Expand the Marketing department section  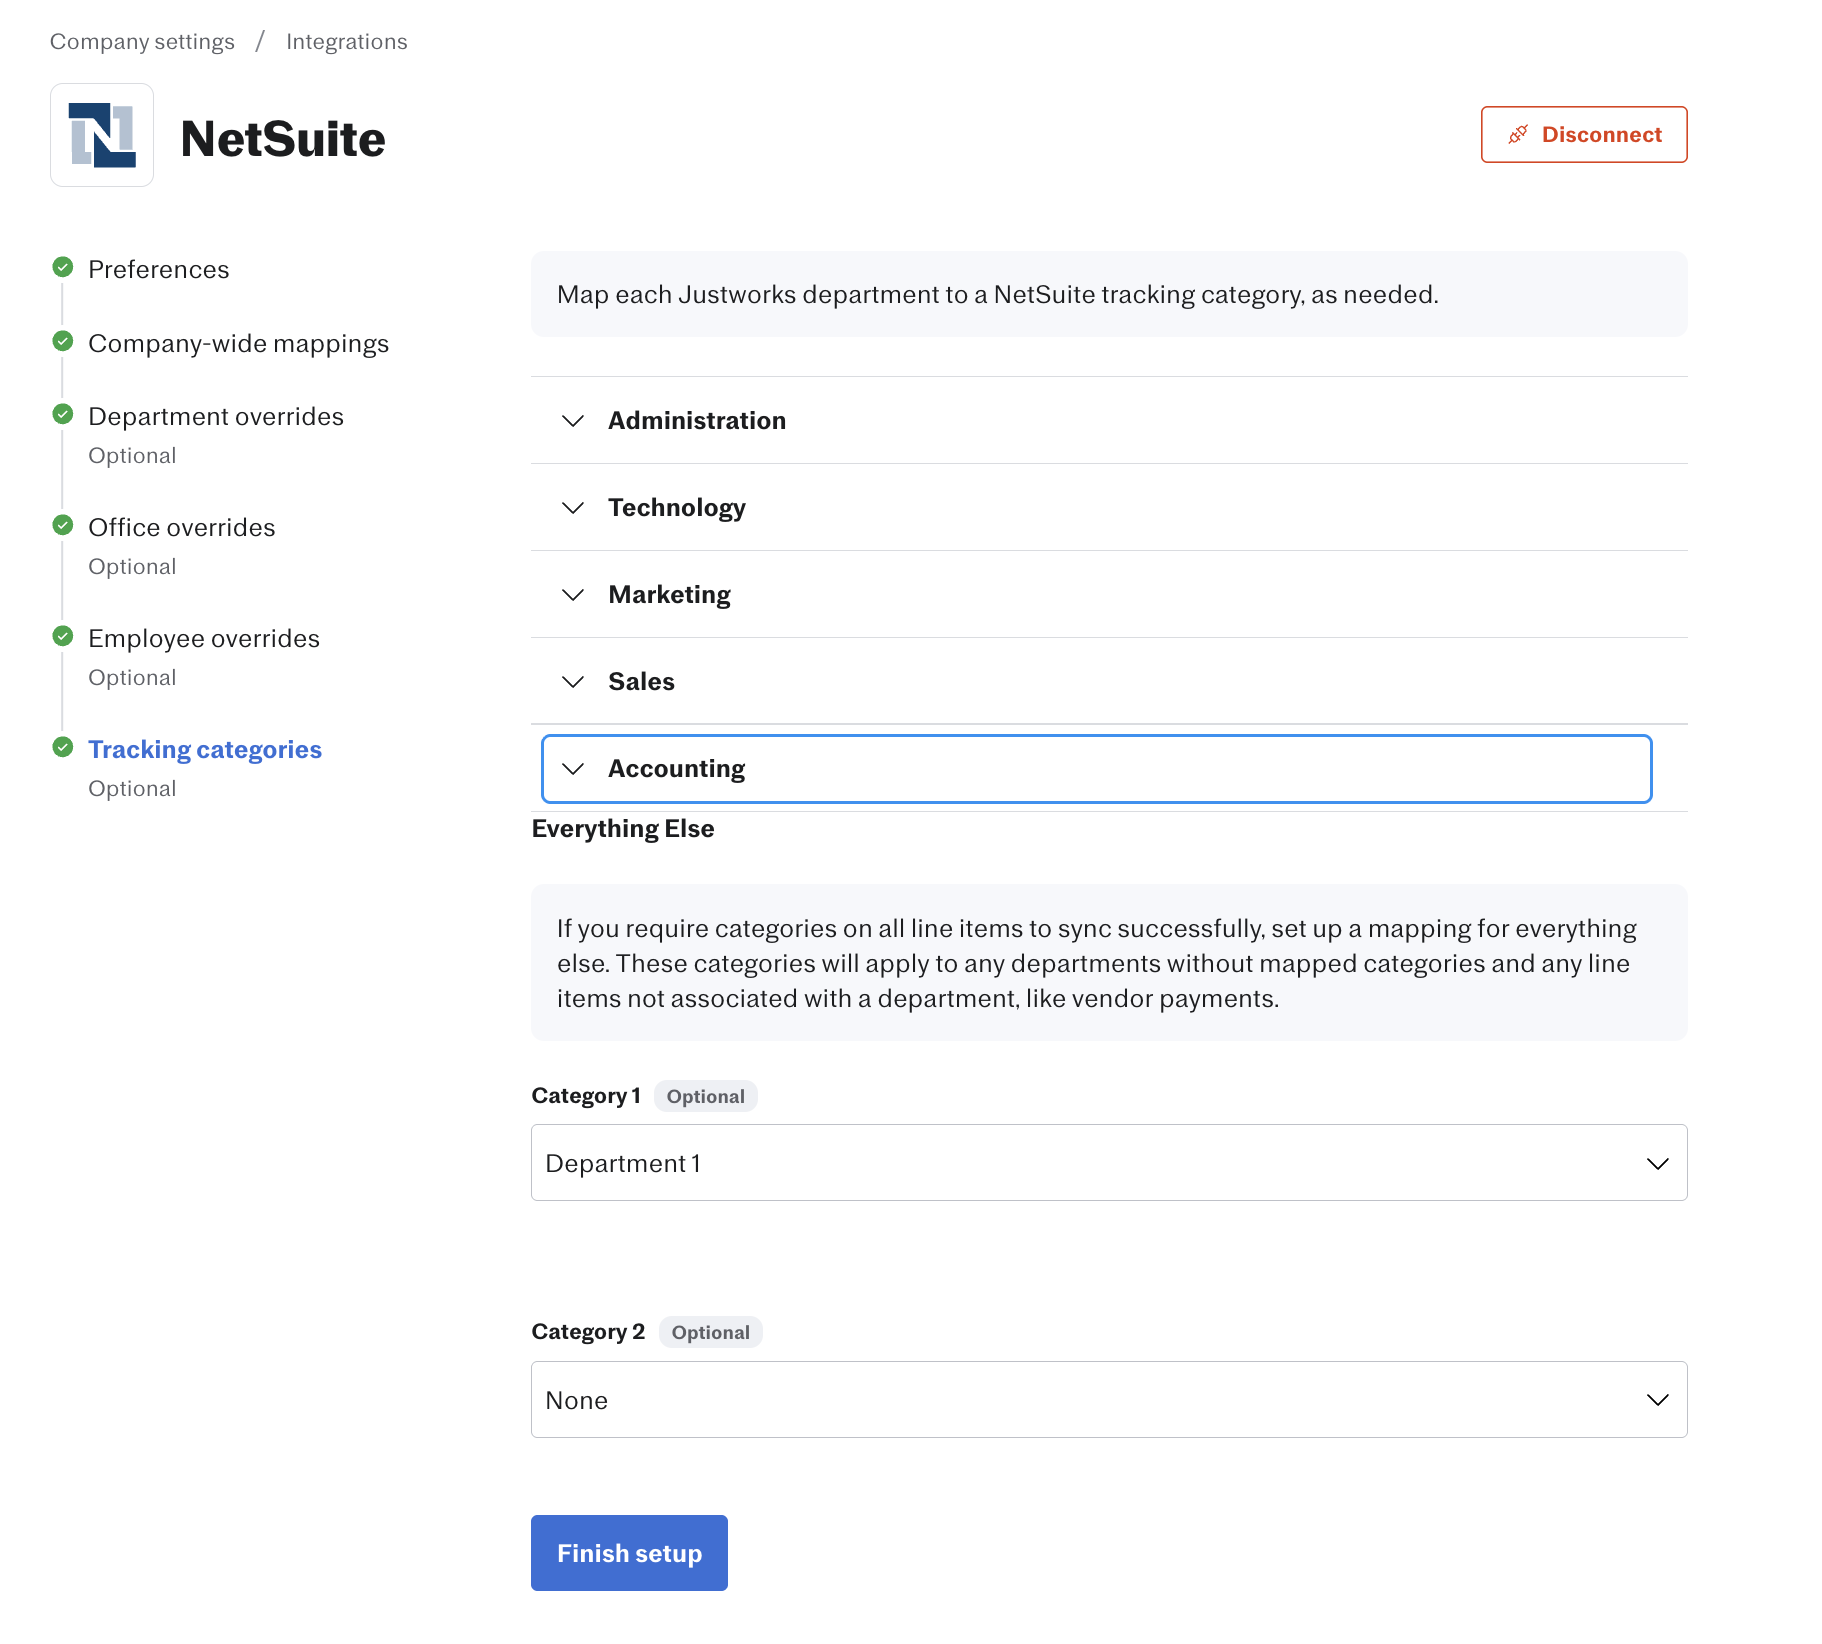click(x=1109, y=594)
